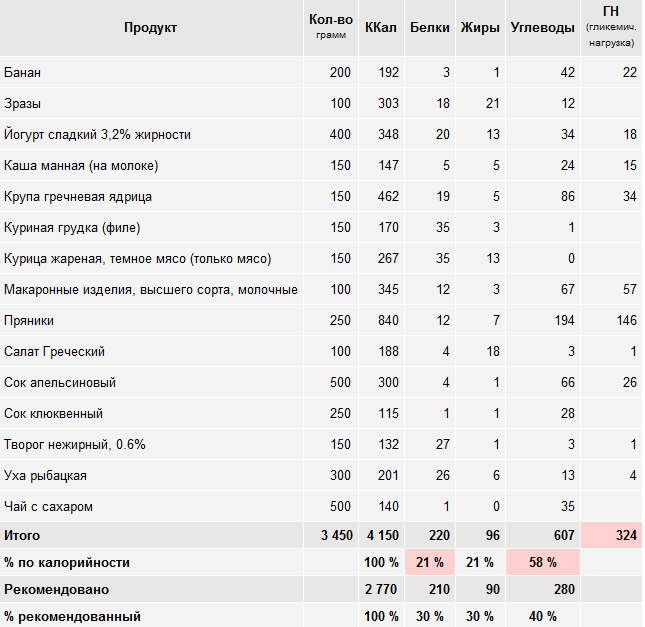Click the Углеводы column header

coord(543,28)
